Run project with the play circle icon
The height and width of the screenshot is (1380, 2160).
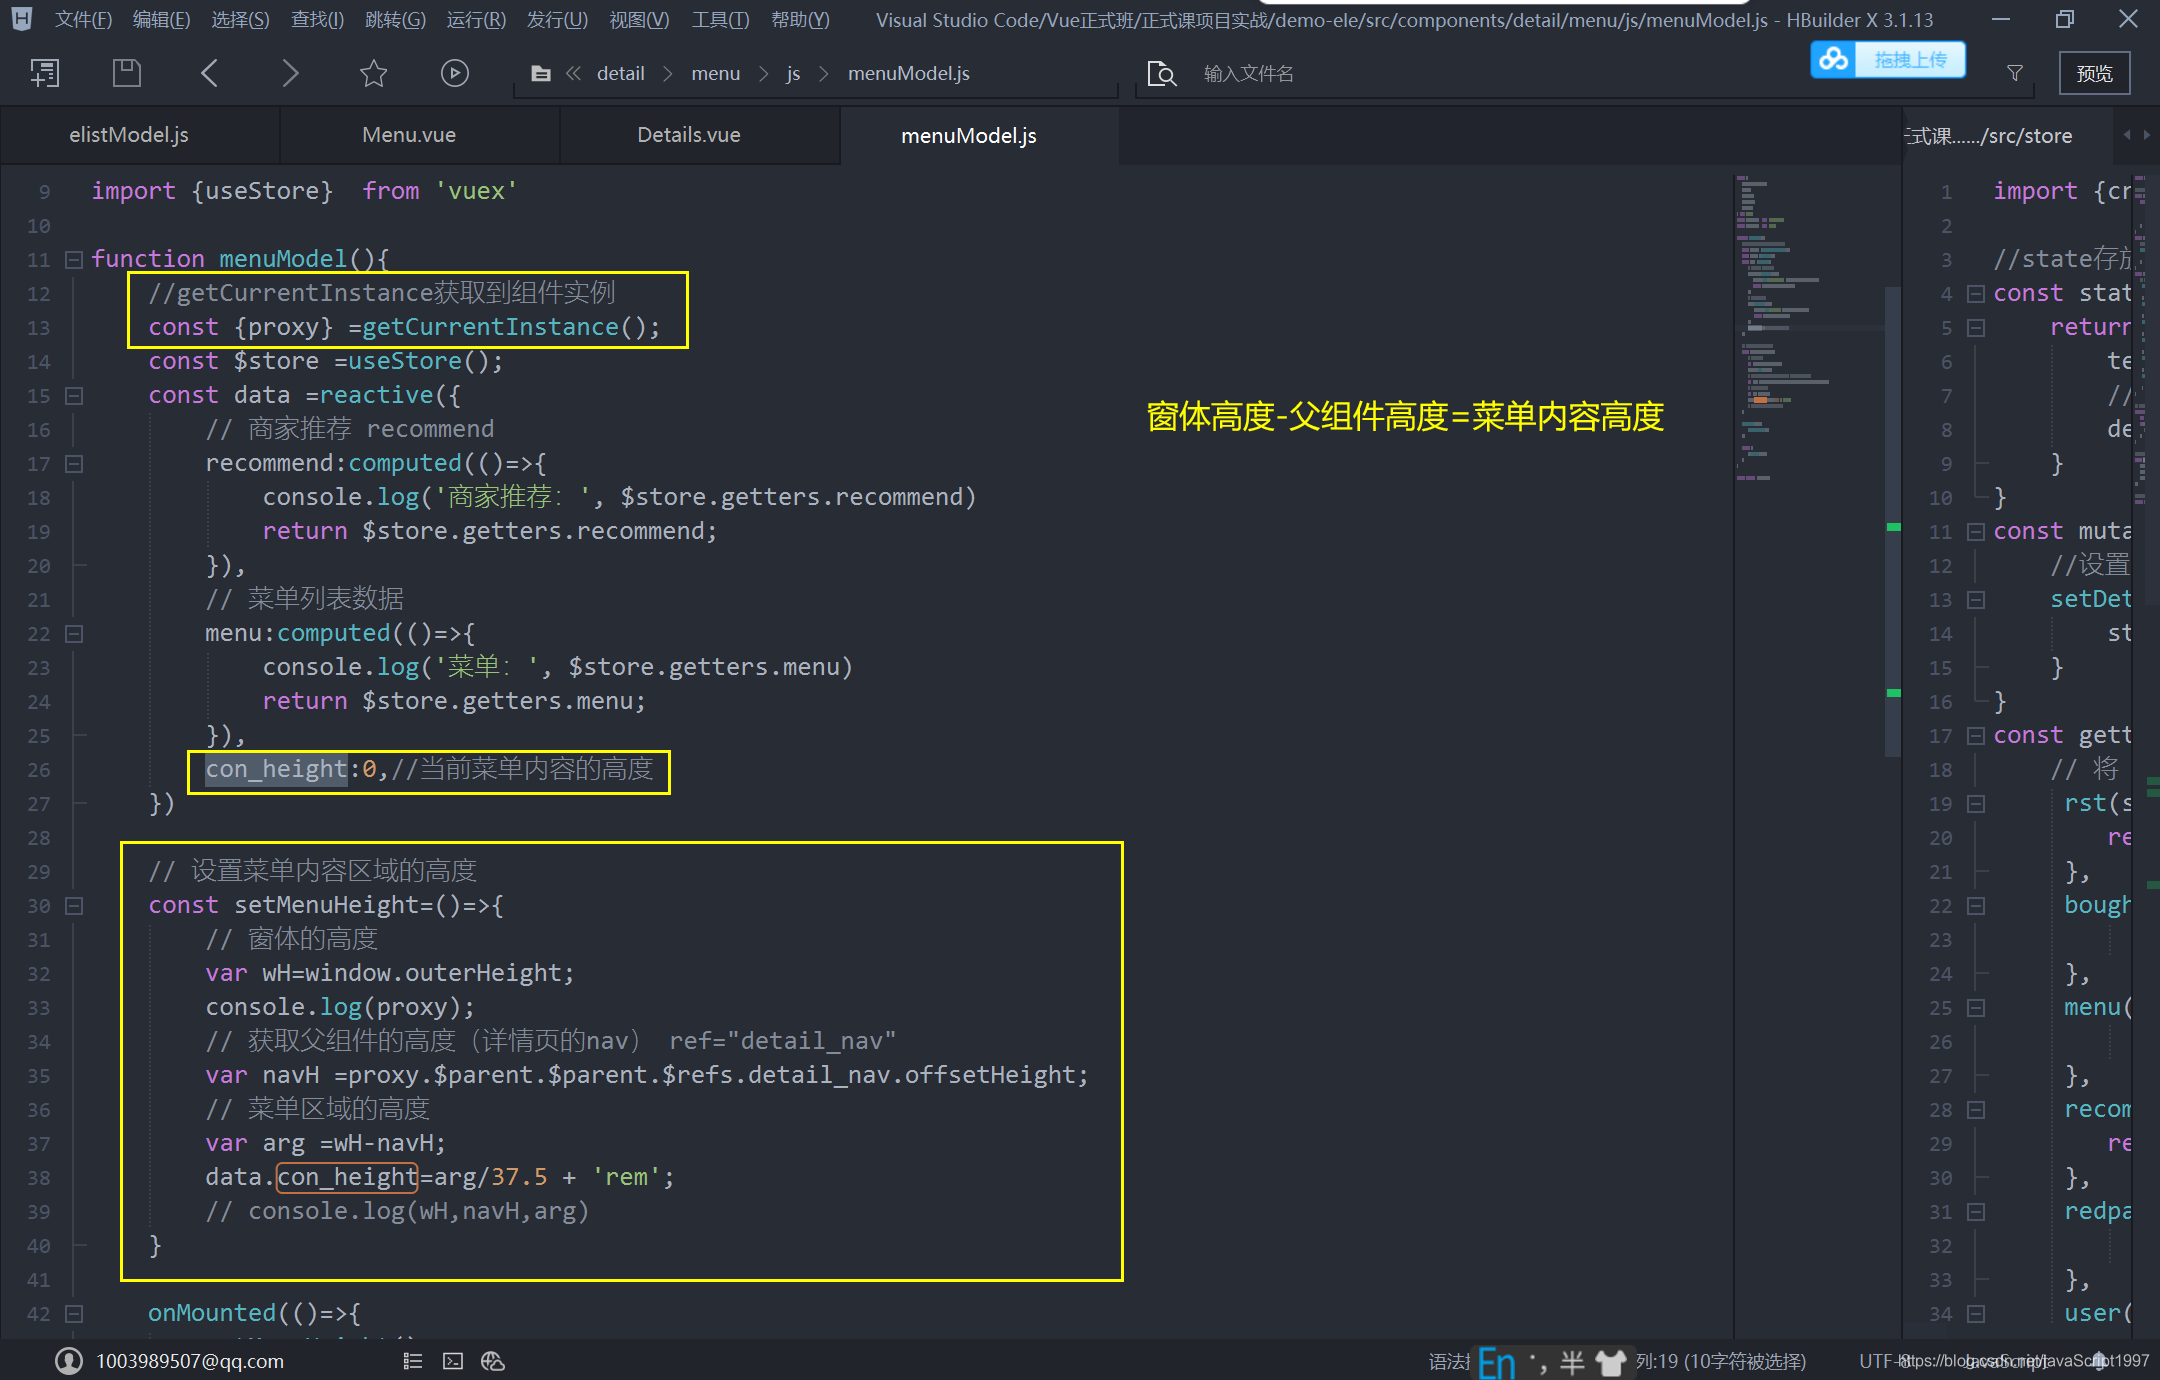click(455, 73)
